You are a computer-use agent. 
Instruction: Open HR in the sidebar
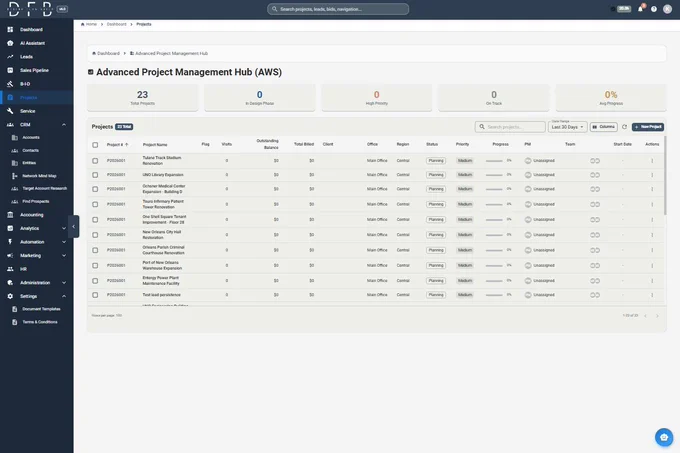point(36,269)
